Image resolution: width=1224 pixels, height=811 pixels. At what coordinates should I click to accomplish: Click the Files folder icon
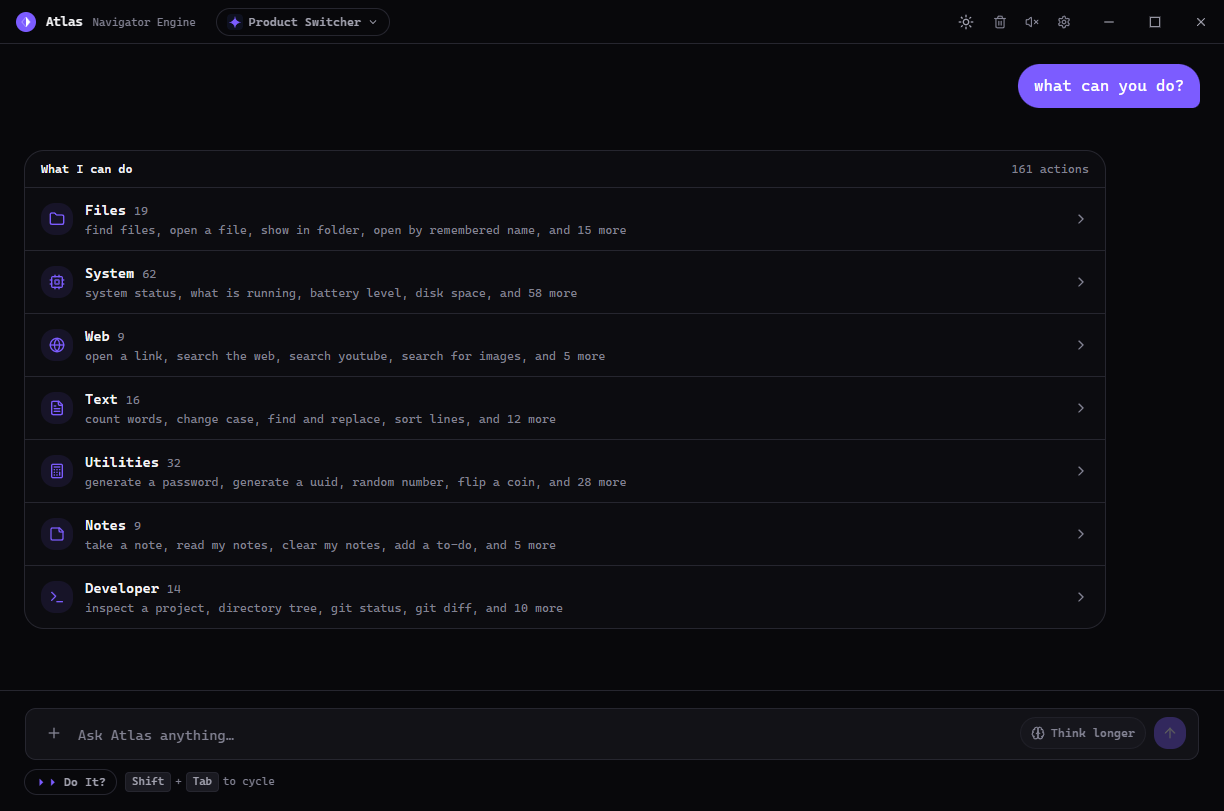[57, 219]
